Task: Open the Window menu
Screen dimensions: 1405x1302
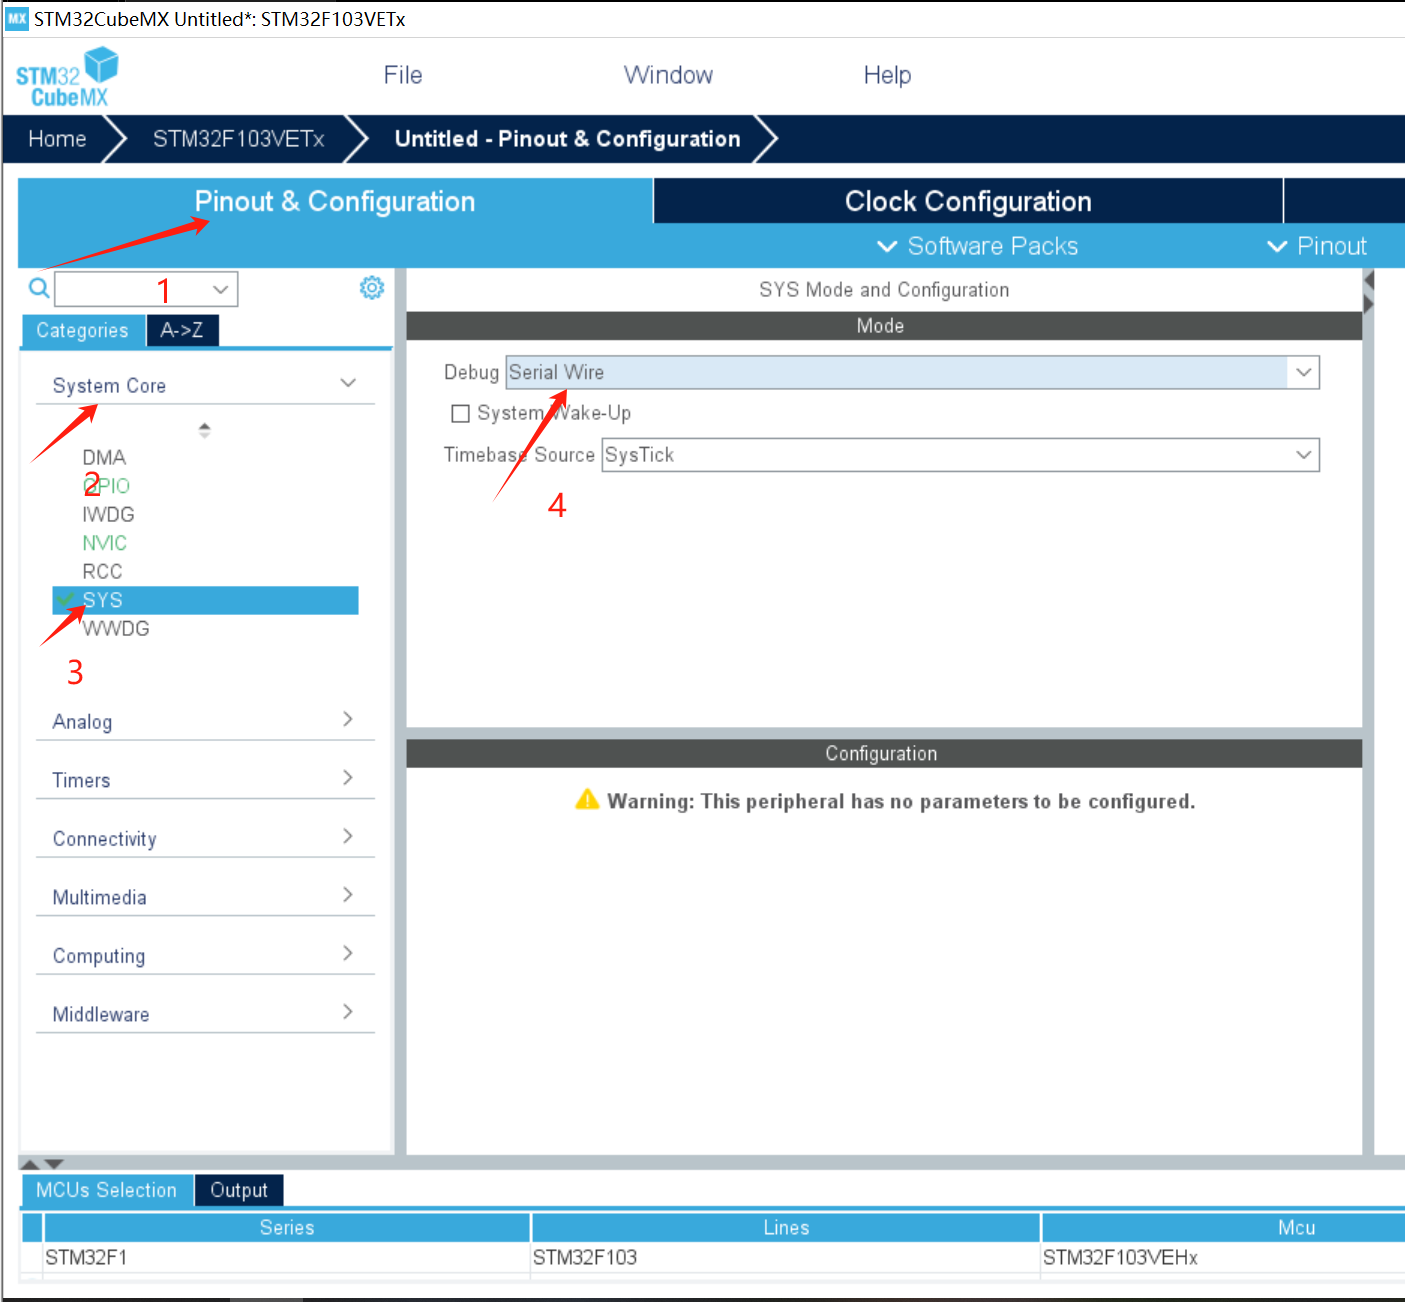Action: [668, 75]
